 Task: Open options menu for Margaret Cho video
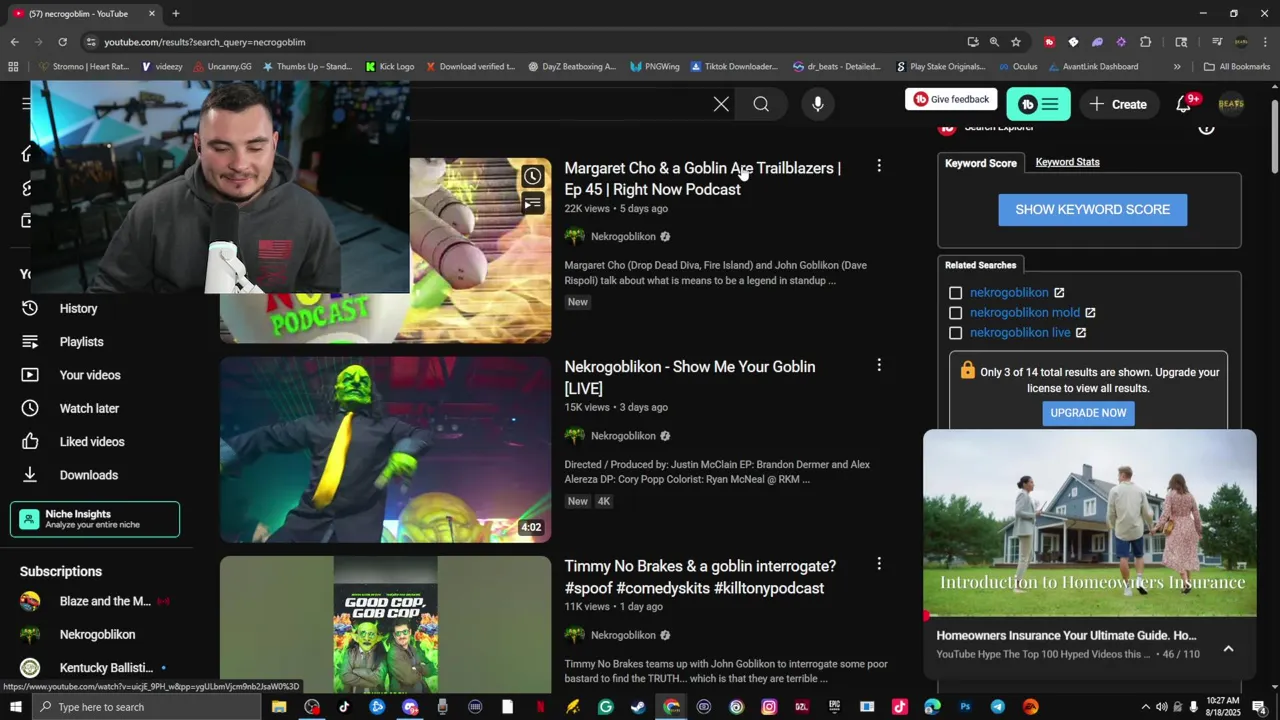[x=879, y=166]
